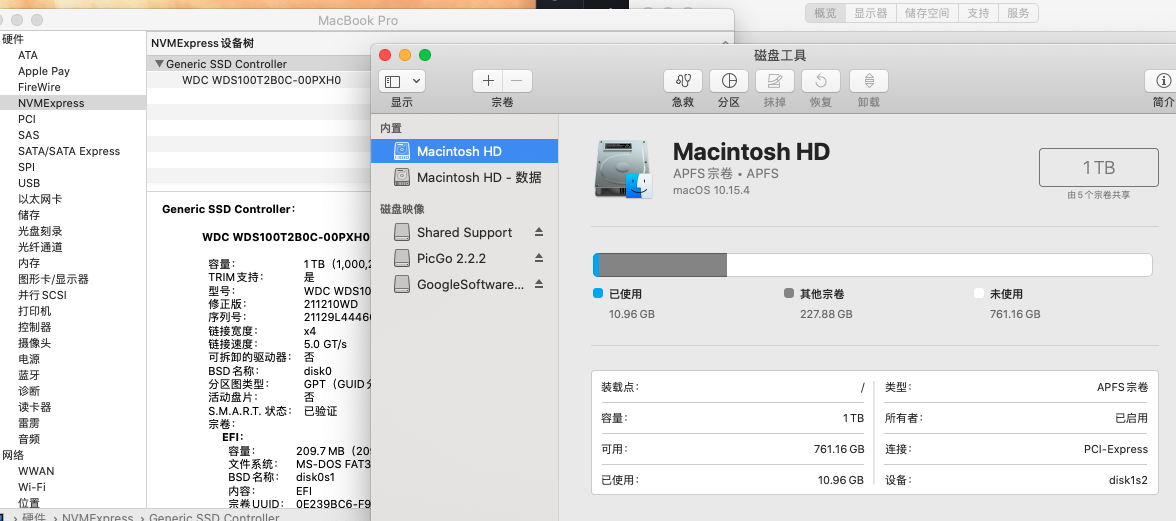1176x521 pixels.
Task: Switch to 储存空间 tab in About This Mac
Action: [x=927, y=13]
